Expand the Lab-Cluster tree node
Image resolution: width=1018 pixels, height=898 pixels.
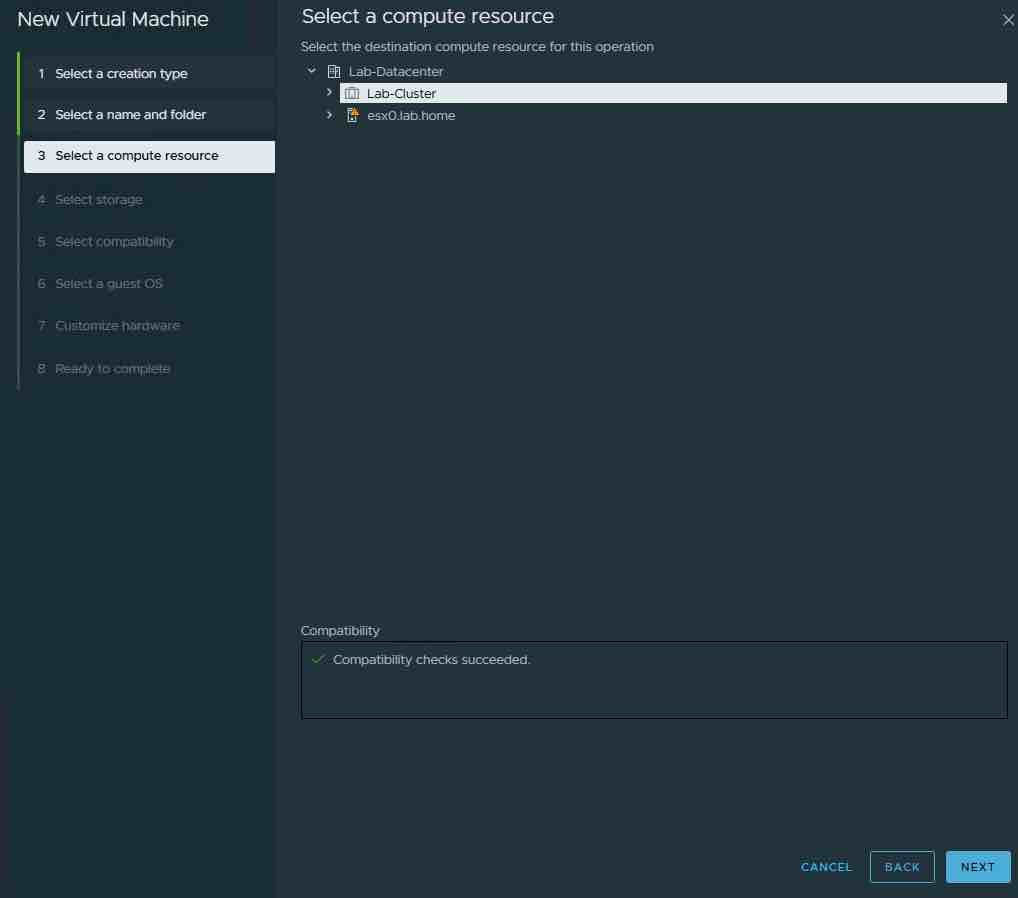click(329, 92)
